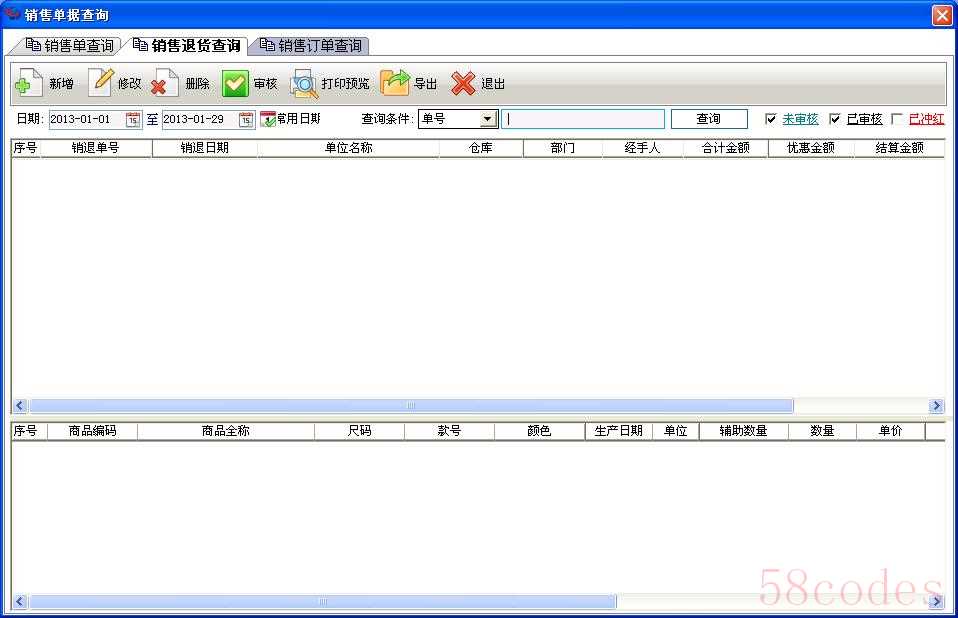Click the 导出 (Export) icon
Image resolution: width=958 pixels, height=618 pixels.
coord(395,83)
